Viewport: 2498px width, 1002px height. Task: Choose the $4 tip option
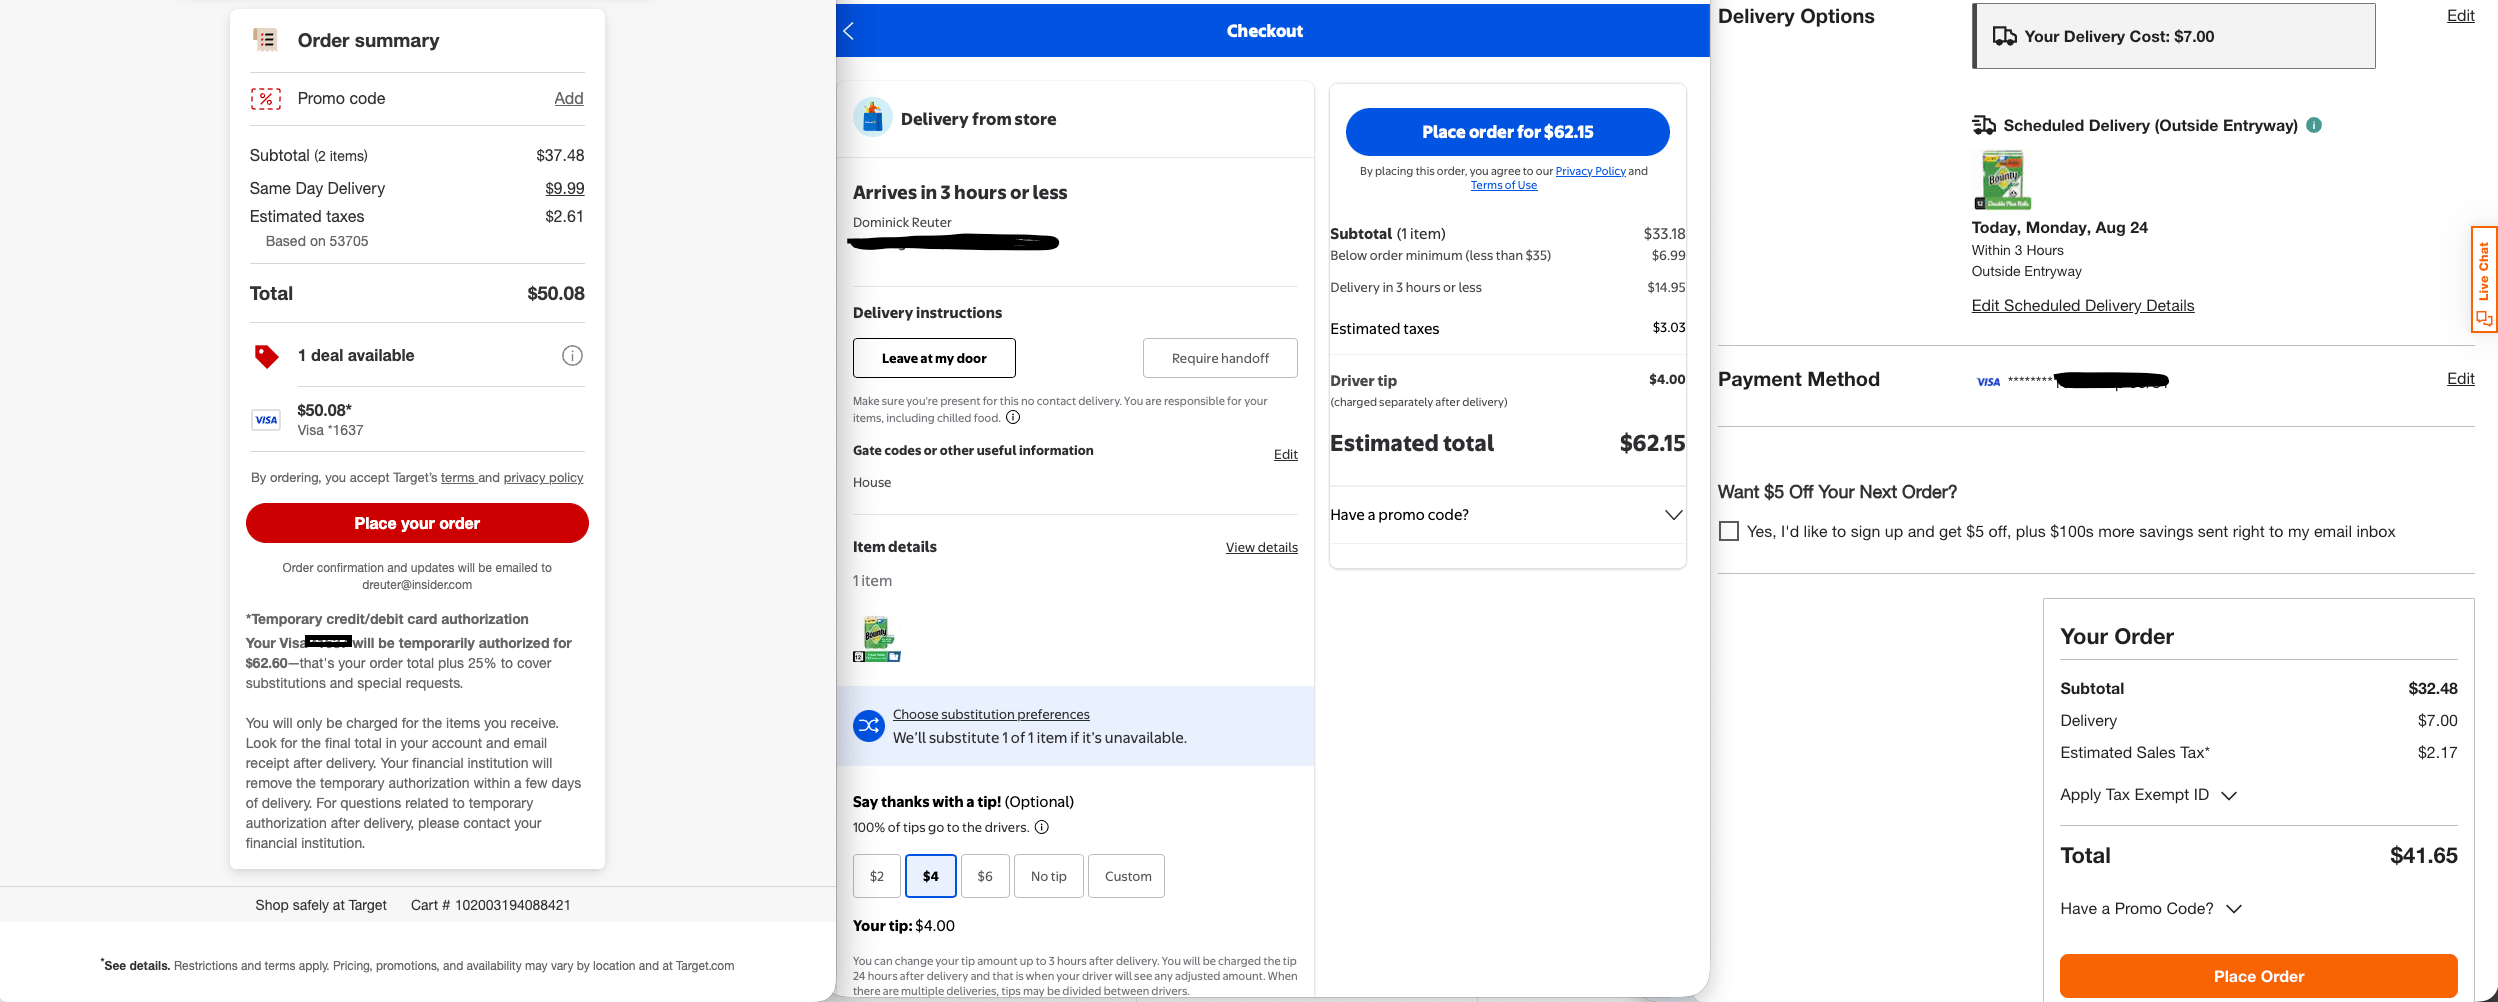click(x=931, y=876)
